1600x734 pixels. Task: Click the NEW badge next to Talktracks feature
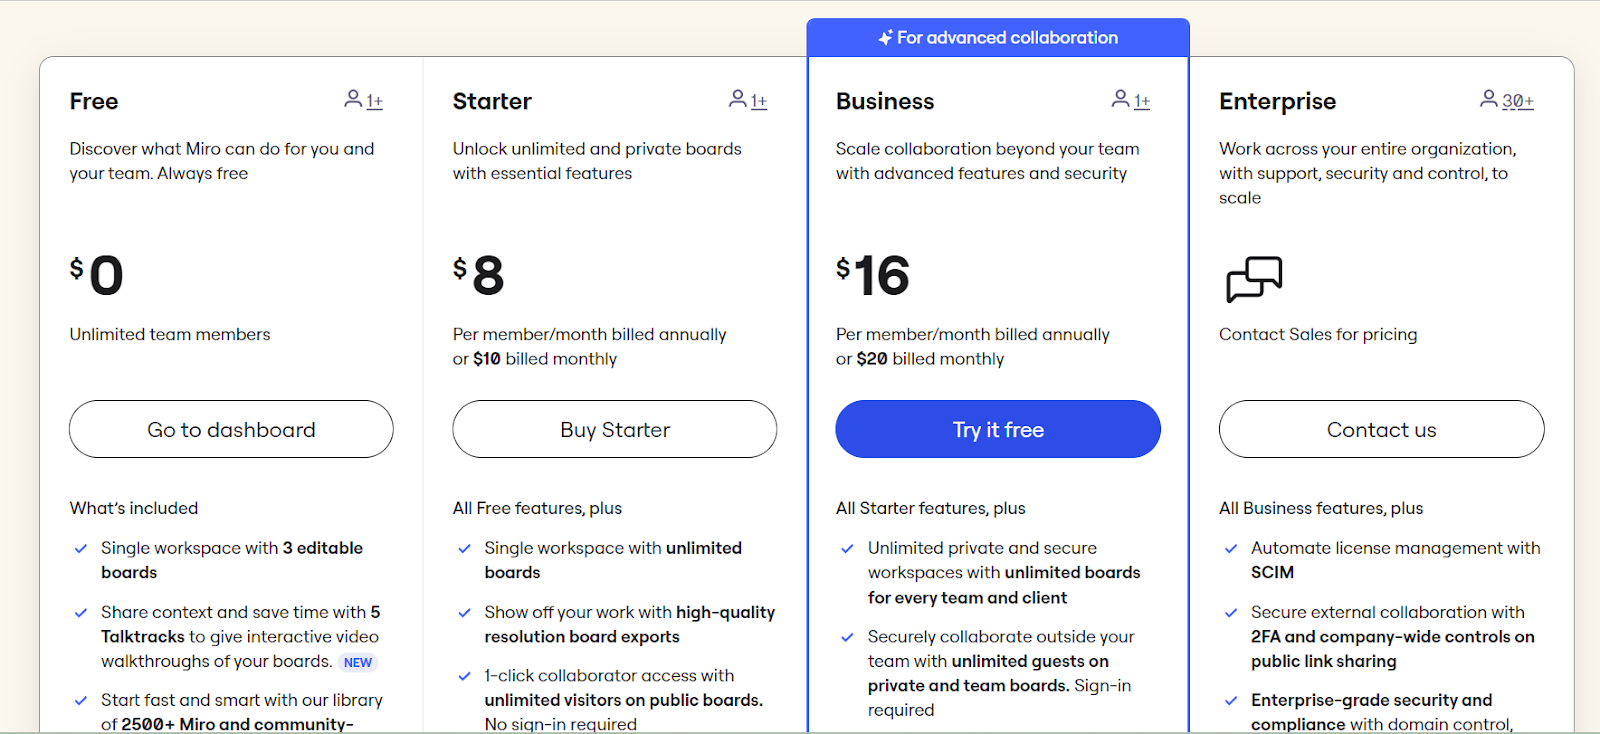click(357, 662)
